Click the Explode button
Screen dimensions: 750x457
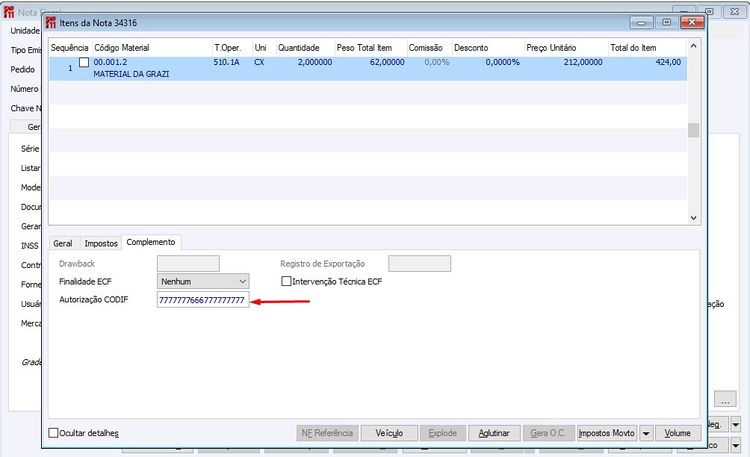pos(442,433)
